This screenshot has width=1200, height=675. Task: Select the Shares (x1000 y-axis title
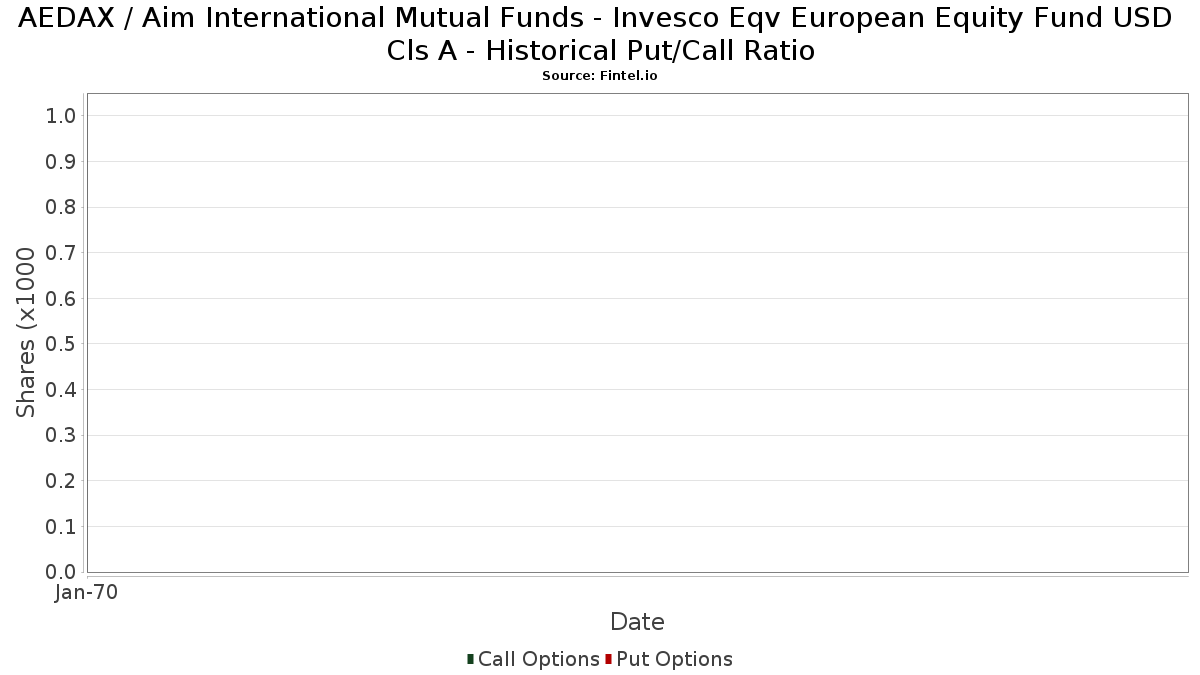tap(27, 333)
